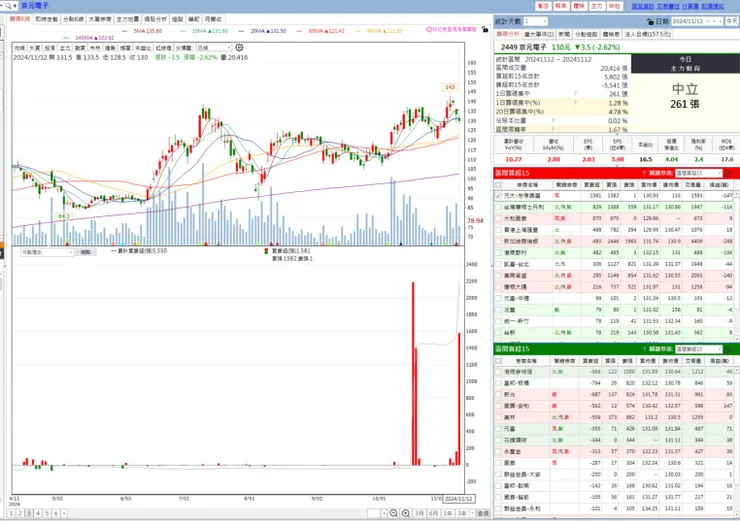Check the 花旗環球 row checkbox
The height and width of the screenshot is (521, 740).
498,440
